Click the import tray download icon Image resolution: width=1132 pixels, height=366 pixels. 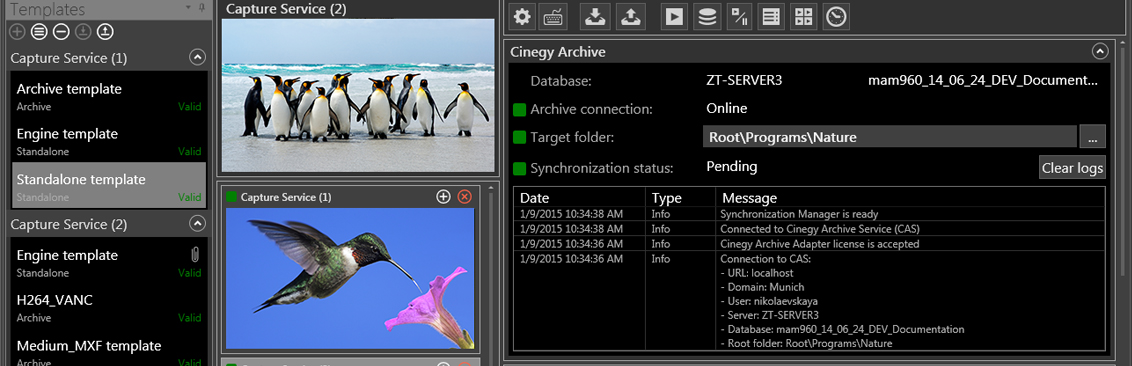coord(596,17)
